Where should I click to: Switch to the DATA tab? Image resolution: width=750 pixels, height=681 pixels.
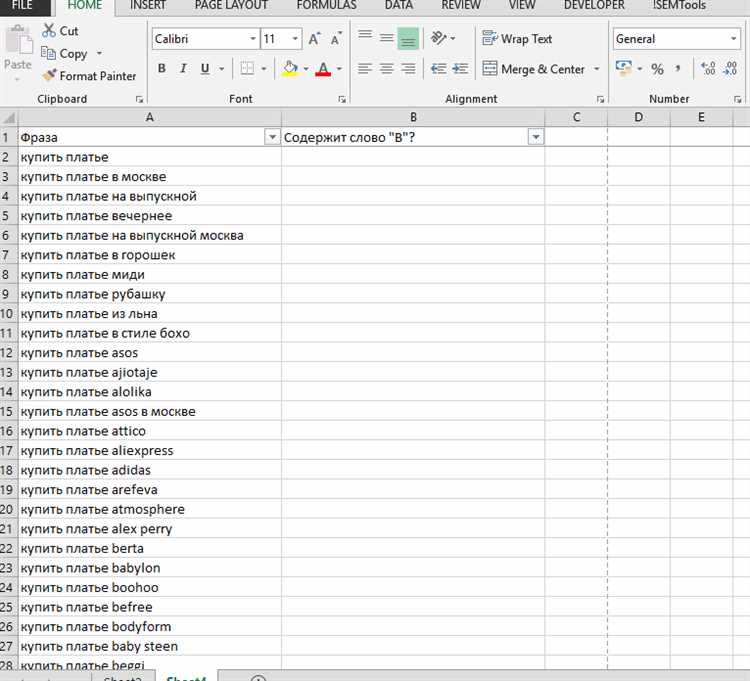pos(398,6)
